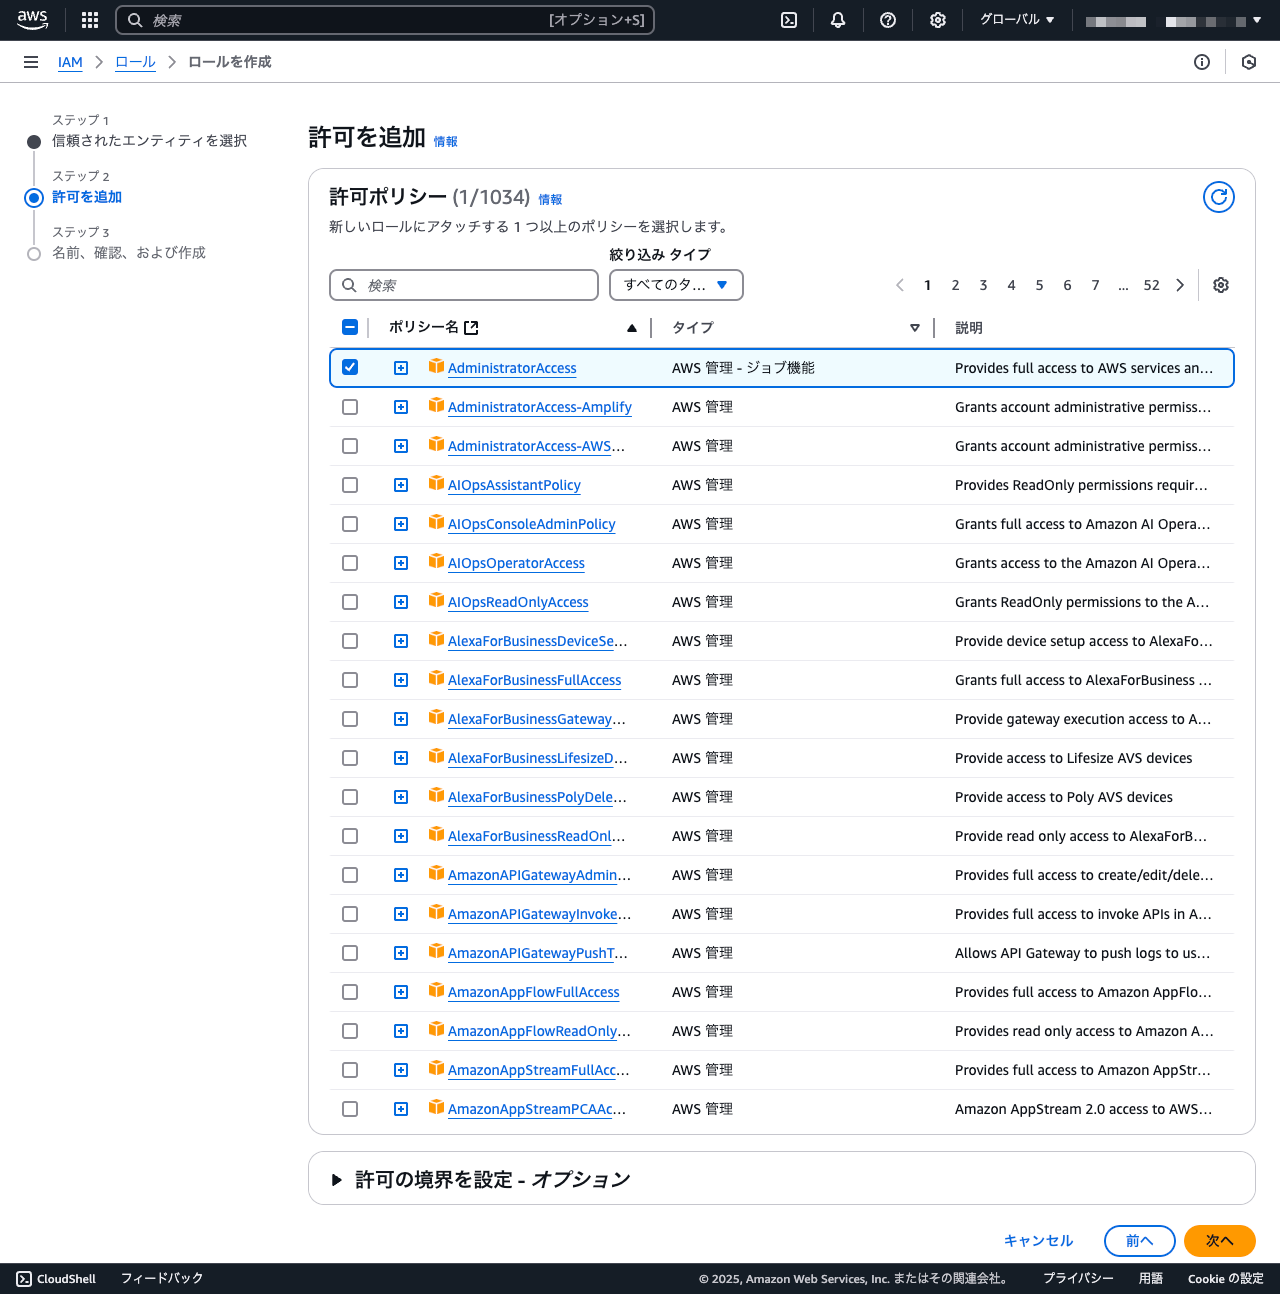Jump to page 52 of policies

click(1152, 285)
